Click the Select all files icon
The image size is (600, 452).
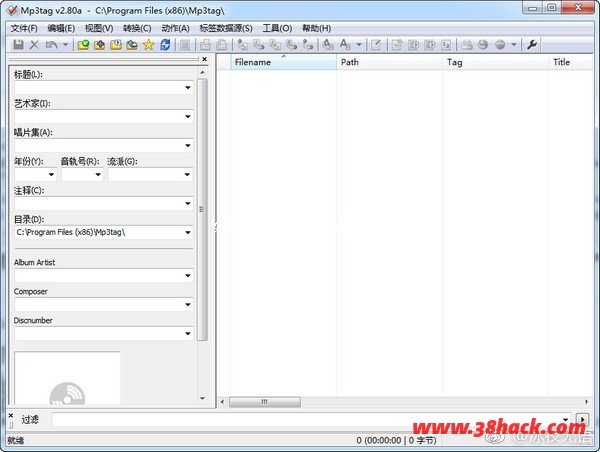point(185,45)
